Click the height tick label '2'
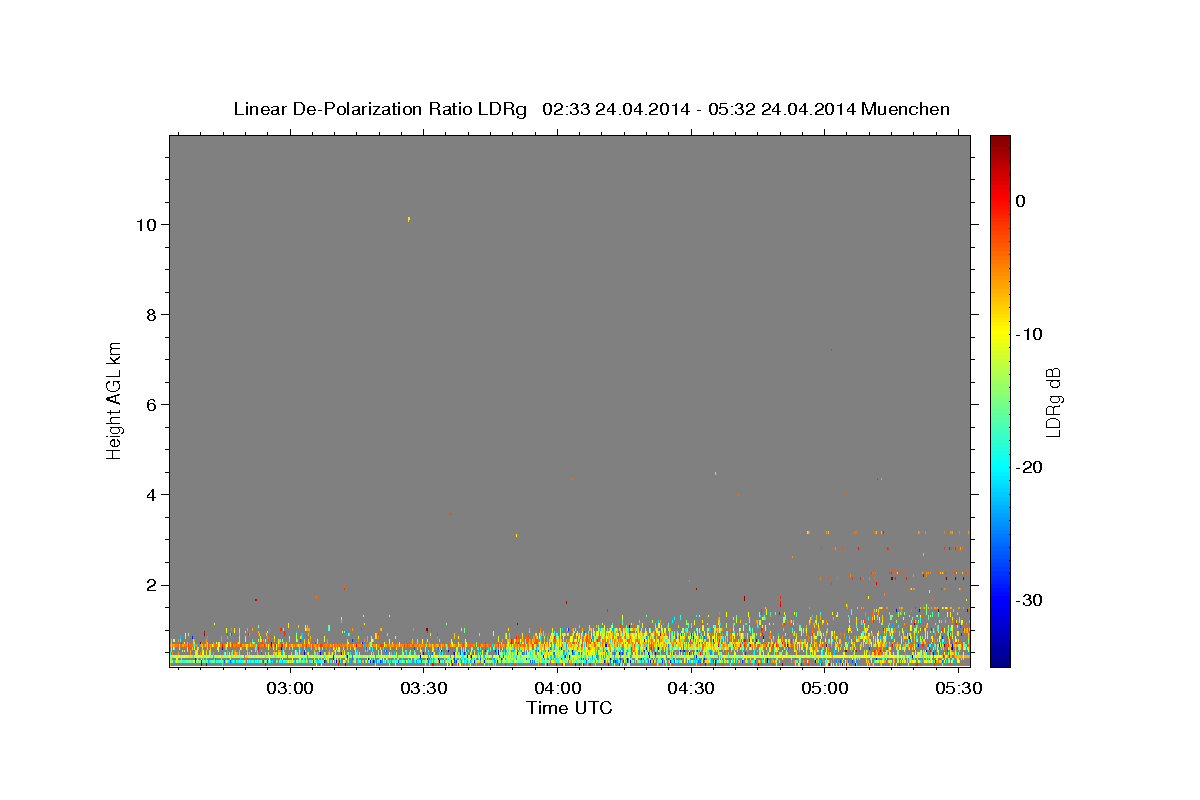Screen dimensions: 1200x800 click(152, 585)
